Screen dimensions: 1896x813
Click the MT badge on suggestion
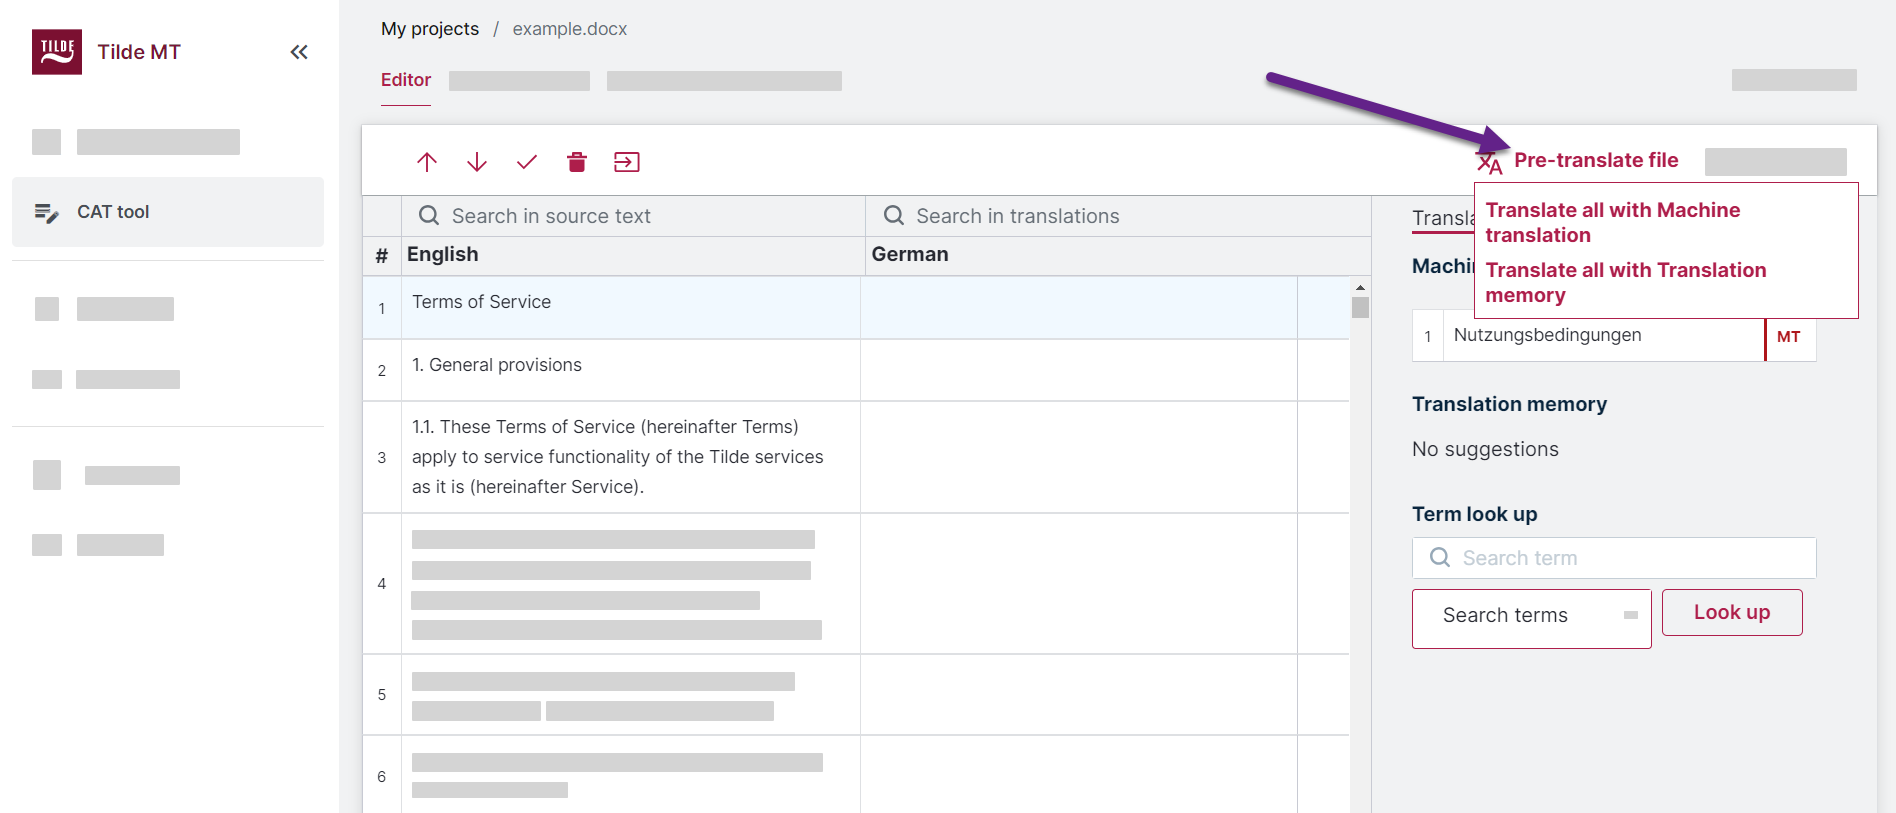point(1789,337)
